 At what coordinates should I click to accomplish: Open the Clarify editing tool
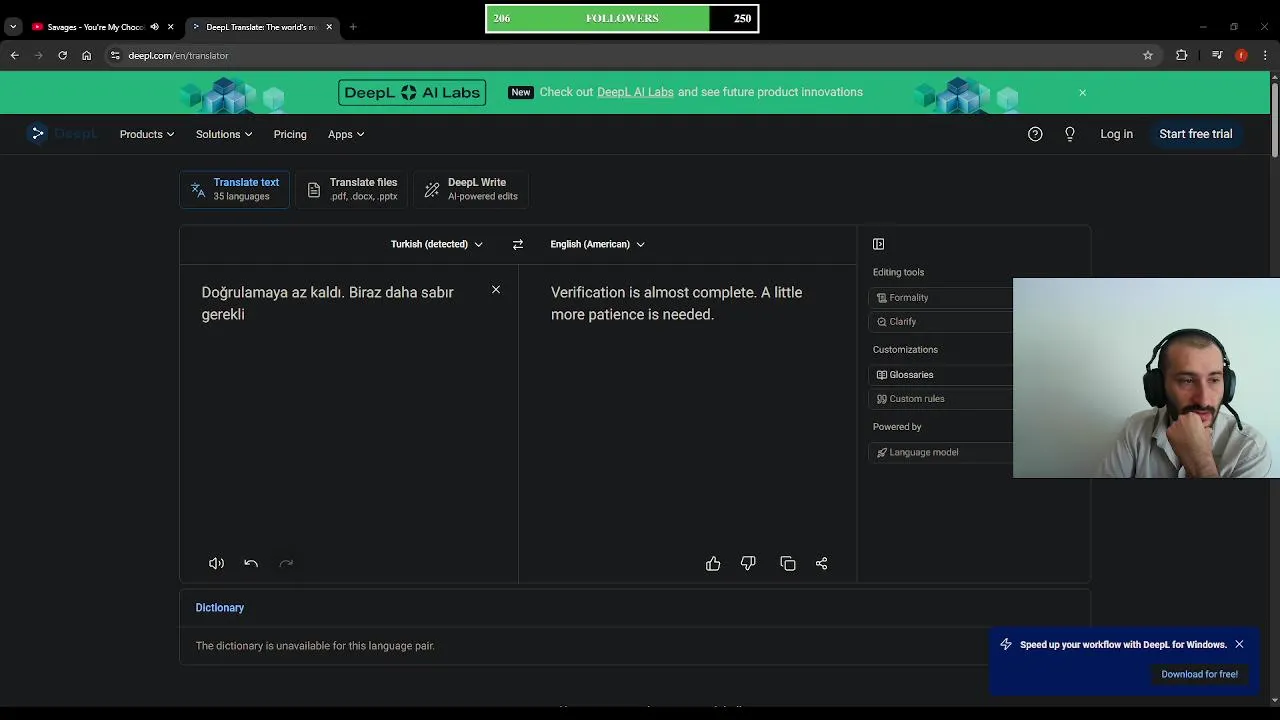tap(942, 321)
